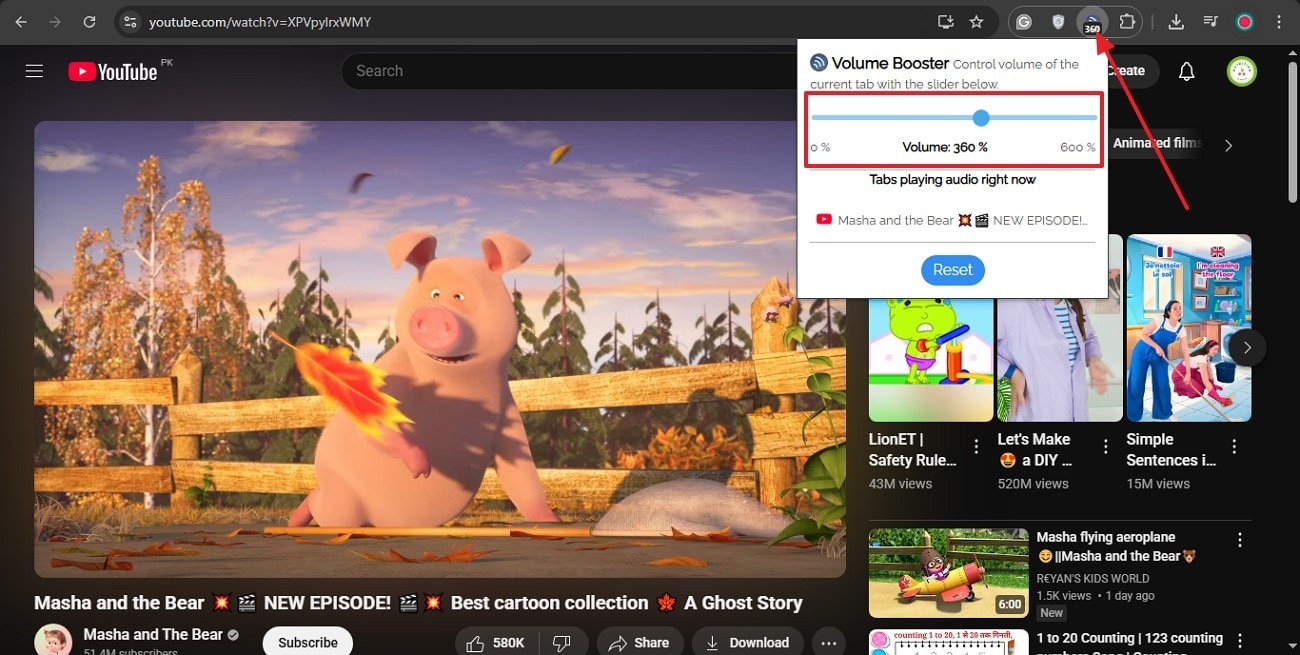Open options for 1 to 20 Counting video
Image resolution: width=1300 pixels, height=655 pixels.
(1240, 640)
